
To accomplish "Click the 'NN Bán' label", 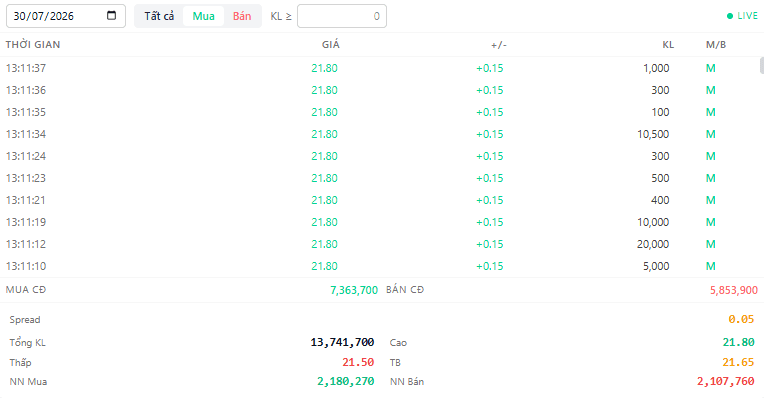I will (x=407, y=381).
